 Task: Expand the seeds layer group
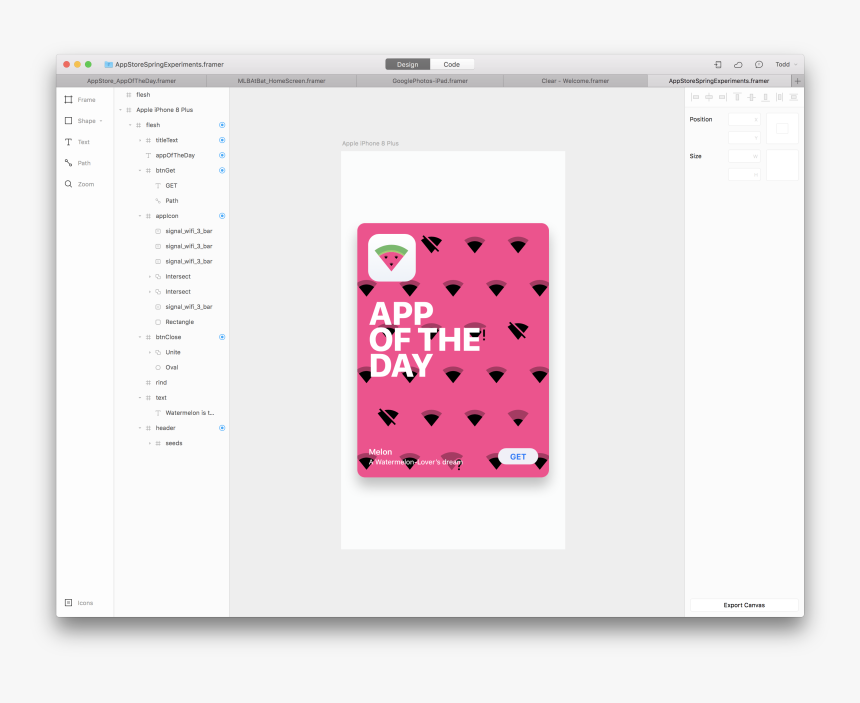150,443
